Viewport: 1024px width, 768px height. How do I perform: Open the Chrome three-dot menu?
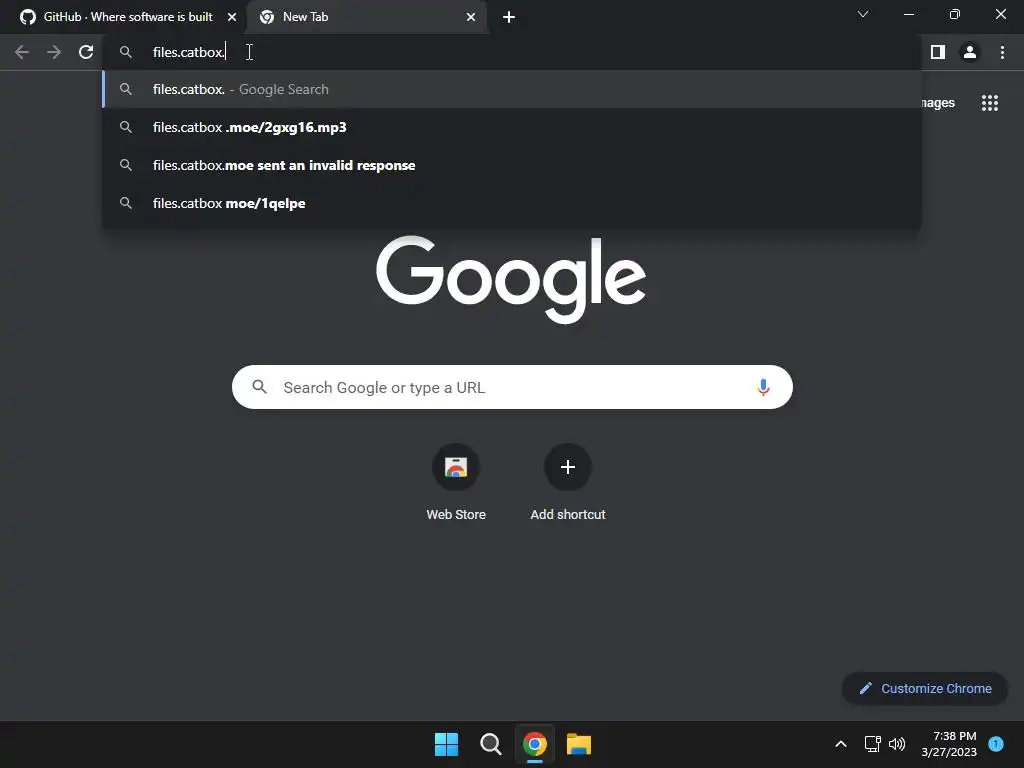point(1002,52)
